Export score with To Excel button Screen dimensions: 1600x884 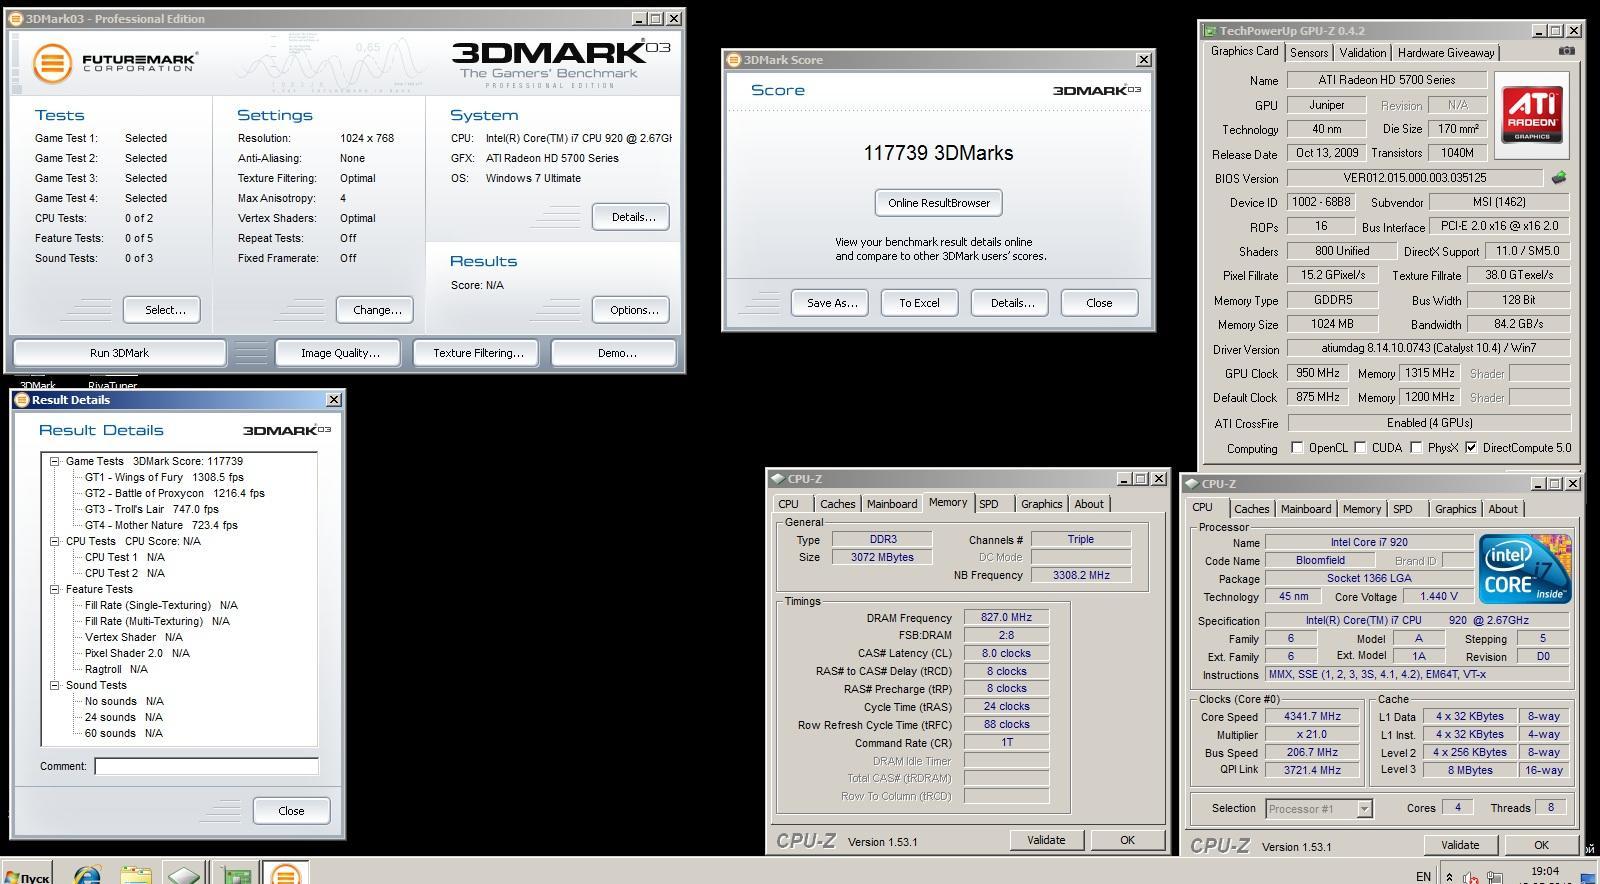point(919,303)
